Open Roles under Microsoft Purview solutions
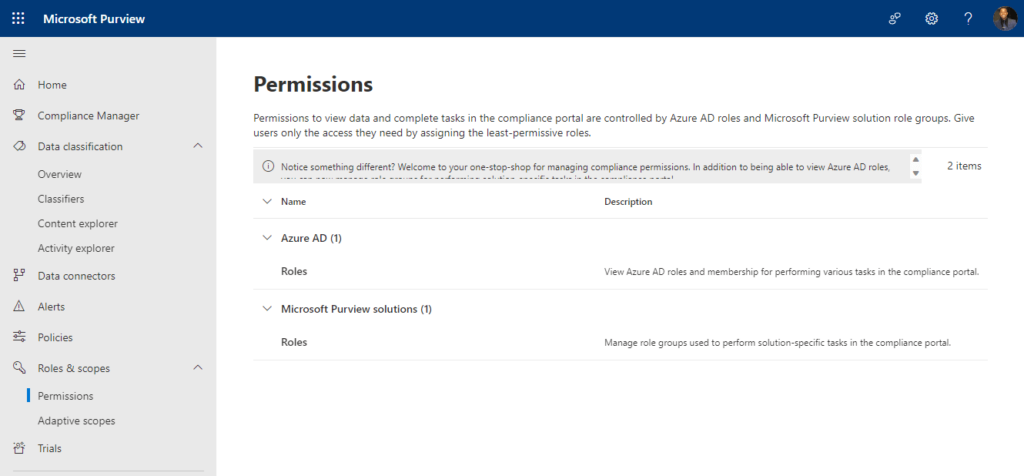Image resolution: width=1024 pixels, height=476 pixels. [294, 341]
